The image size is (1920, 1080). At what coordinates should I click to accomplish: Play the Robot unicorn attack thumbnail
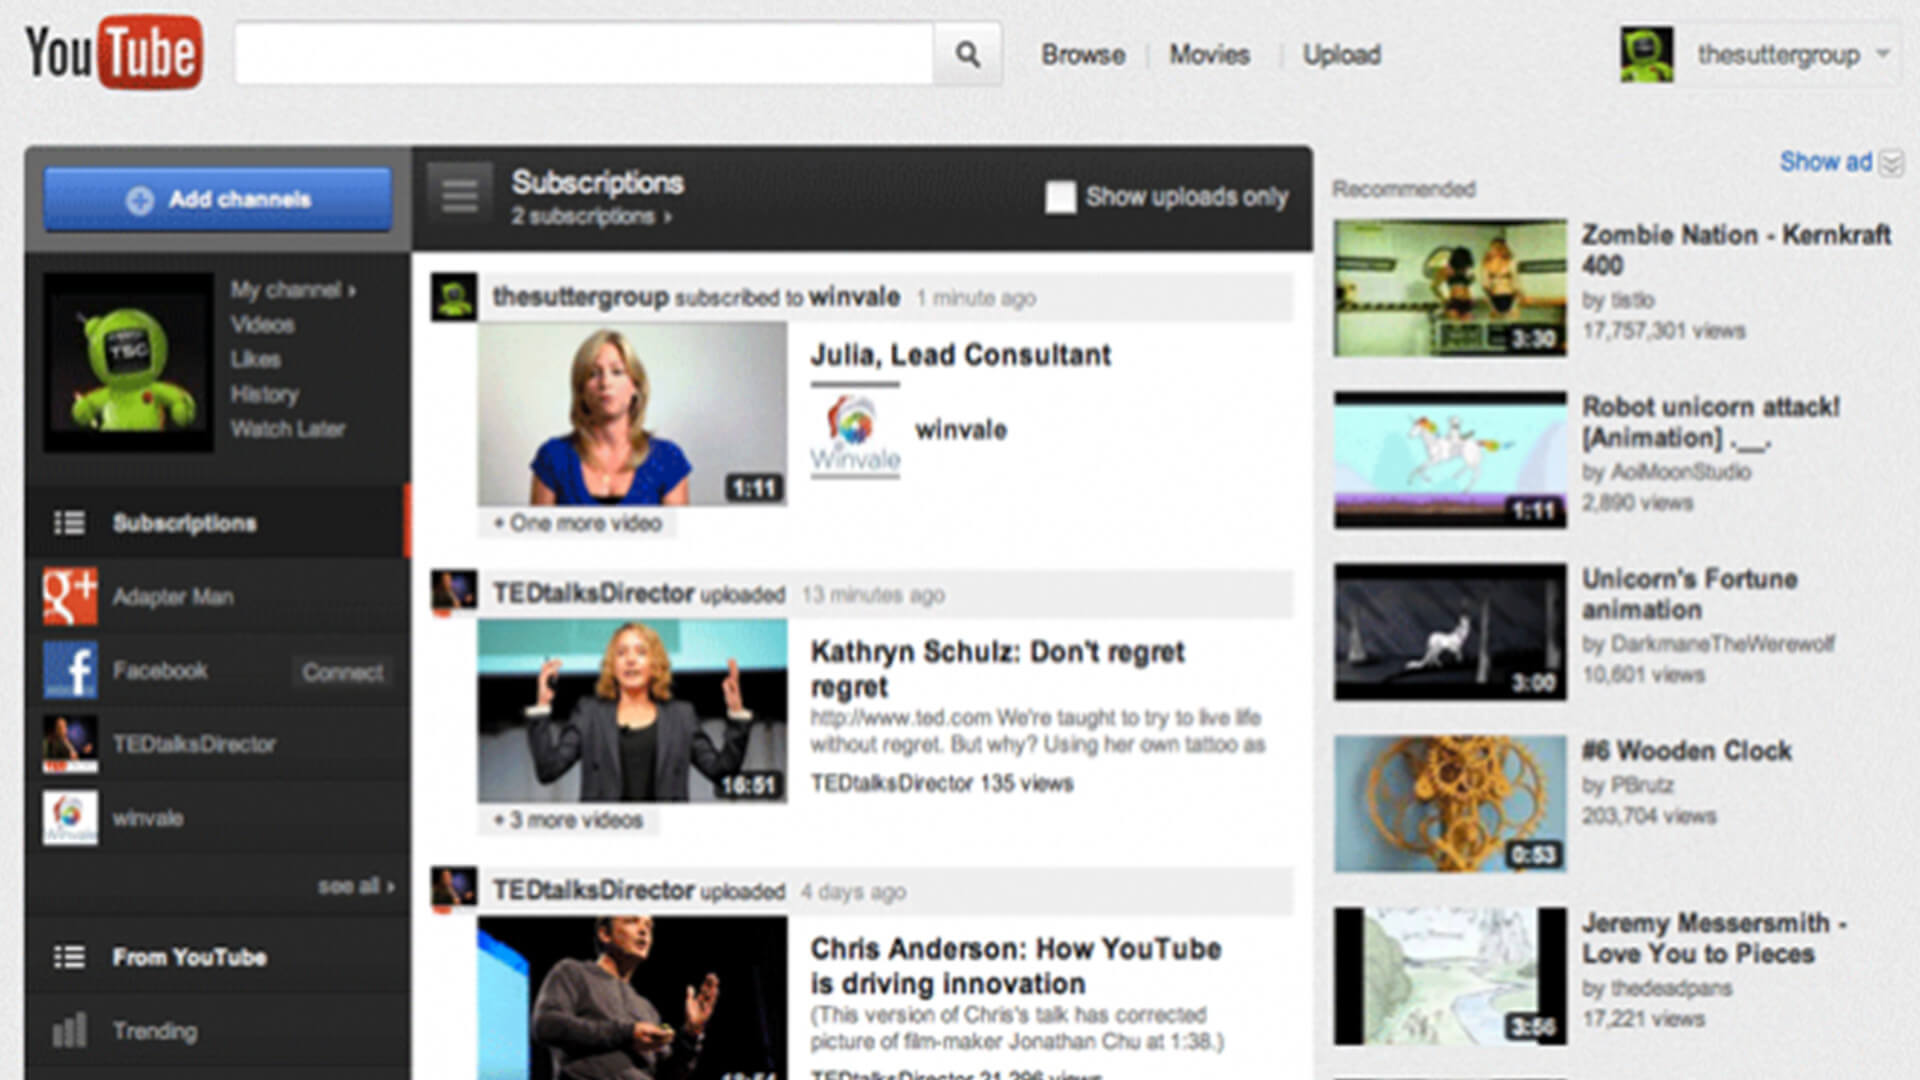tap(1450, 460)
